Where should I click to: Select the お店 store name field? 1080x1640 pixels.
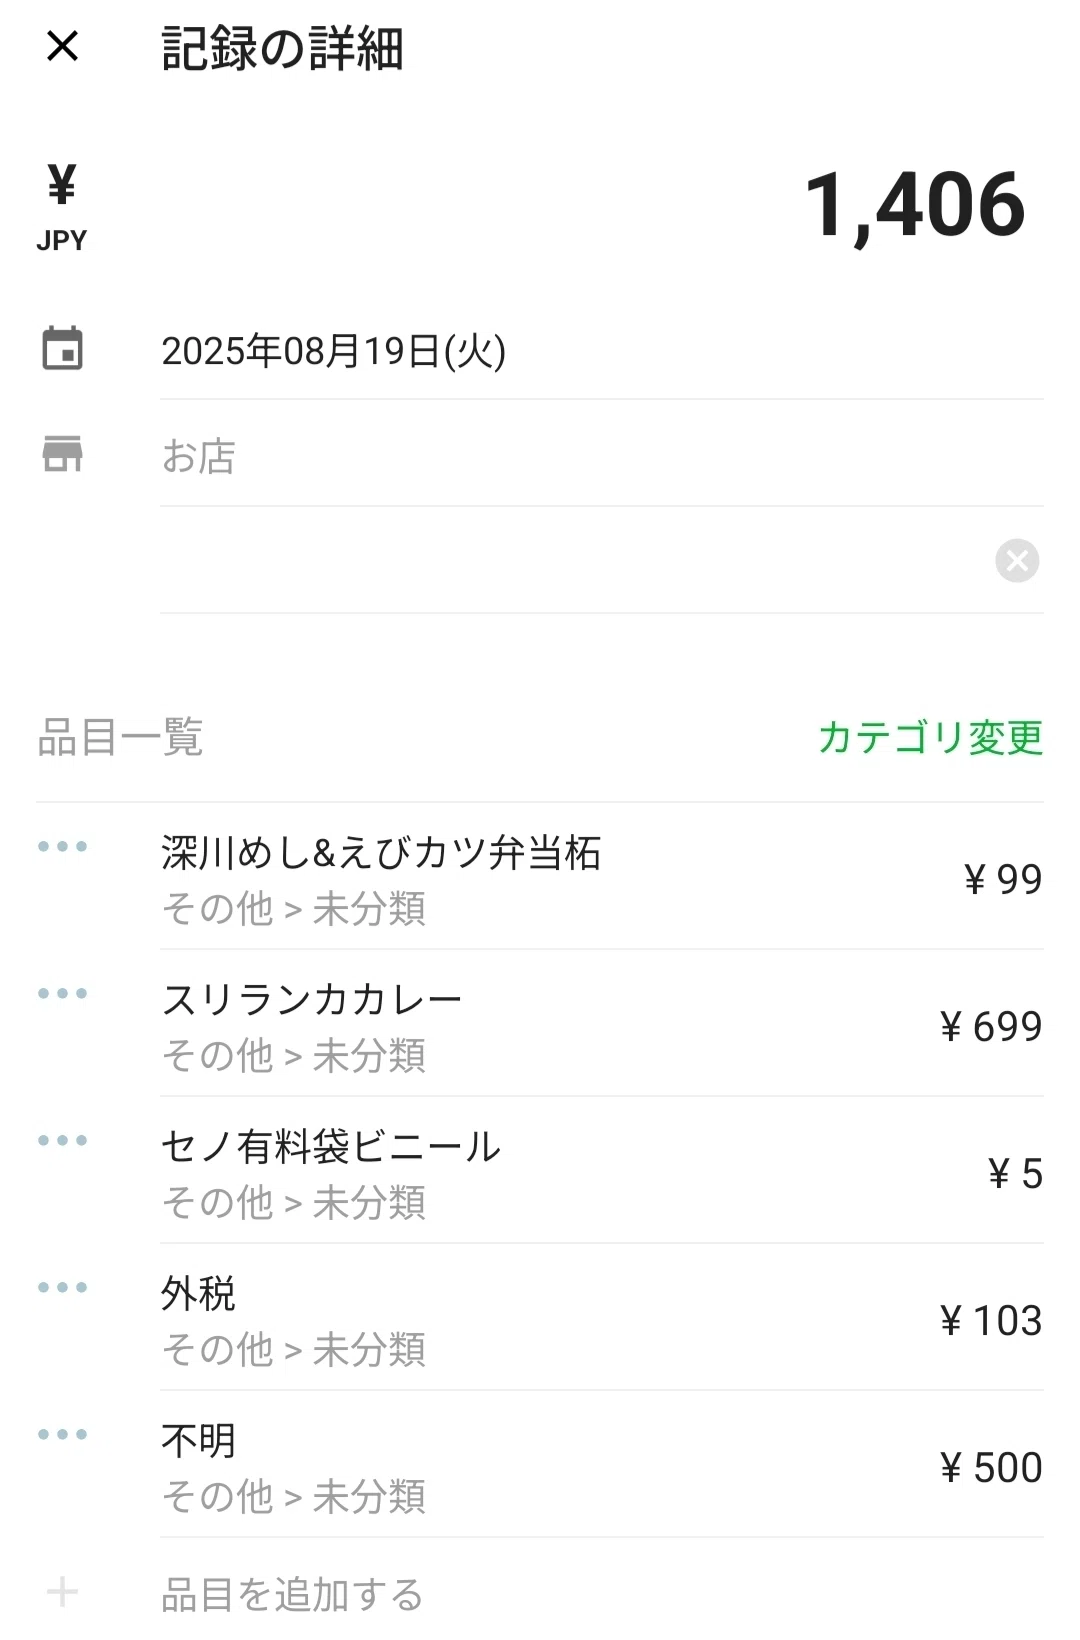601,456
